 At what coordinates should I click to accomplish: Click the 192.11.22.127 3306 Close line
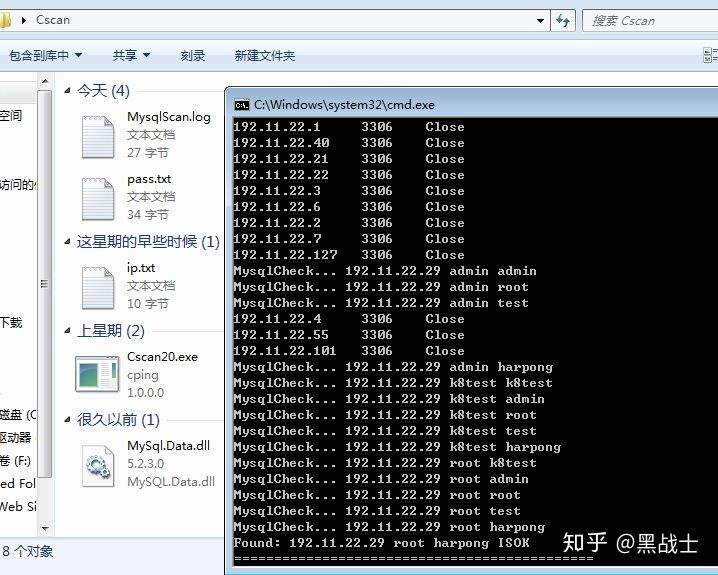349,255
